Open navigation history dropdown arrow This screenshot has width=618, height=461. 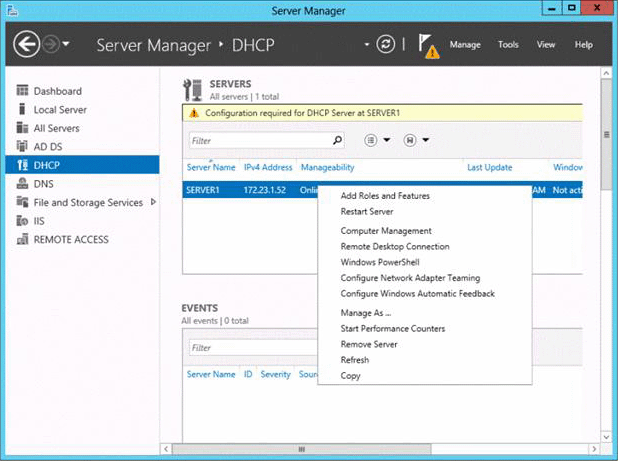[67, 45]
